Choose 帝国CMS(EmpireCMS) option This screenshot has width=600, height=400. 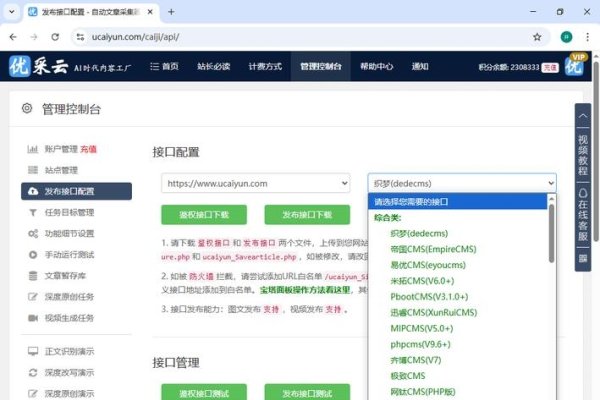433,249
